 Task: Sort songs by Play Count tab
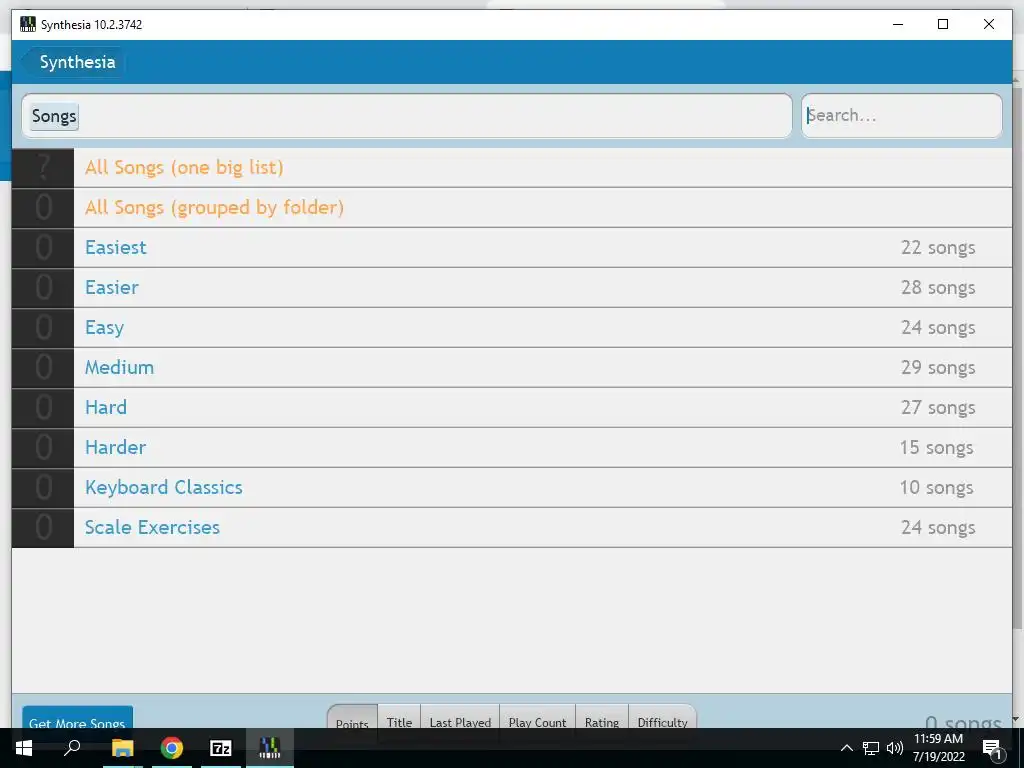(x=537, y=717)
